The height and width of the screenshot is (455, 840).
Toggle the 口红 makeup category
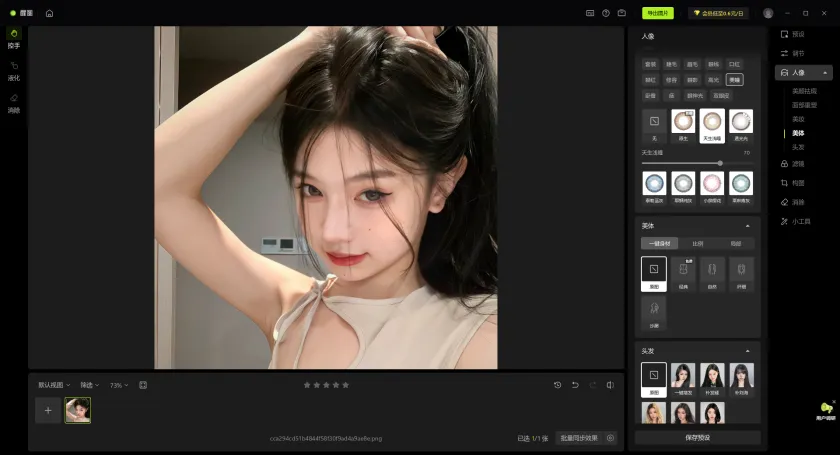[x=734, y=64]
